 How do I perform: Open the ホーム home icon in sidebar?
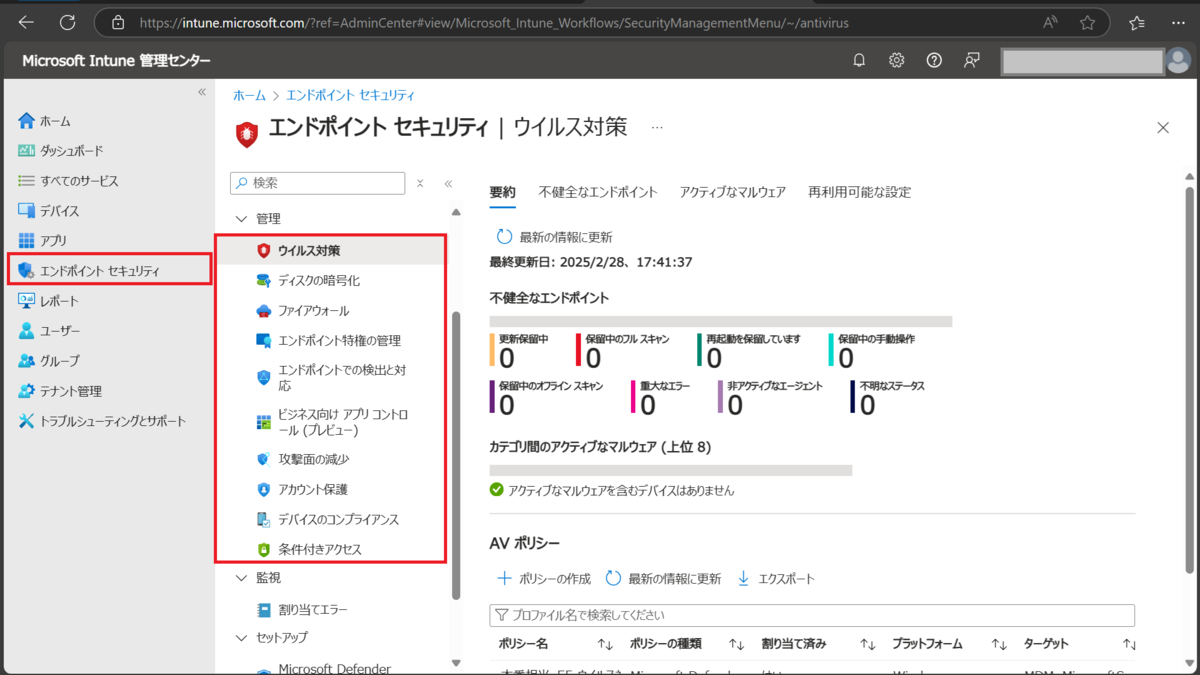click(x=26, y=121)
